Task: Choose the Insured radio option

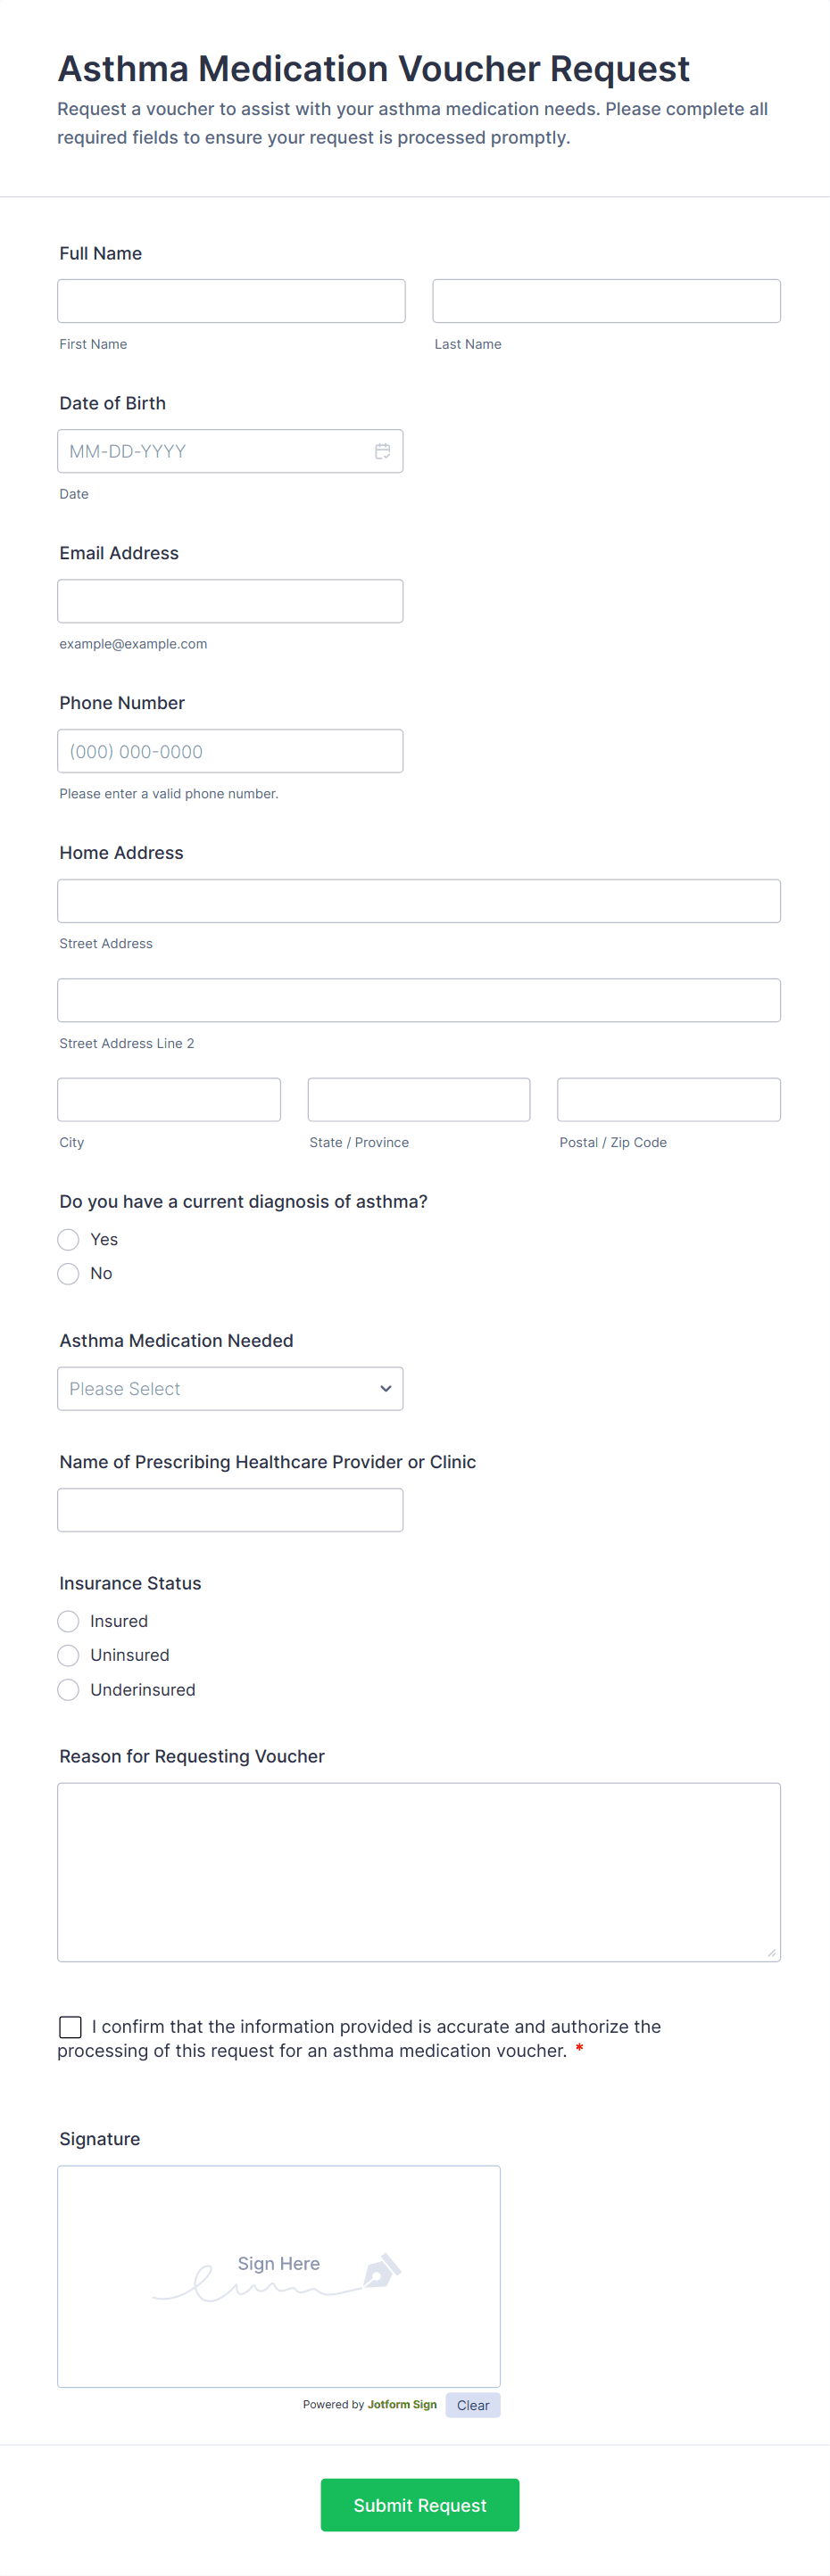Action: click(68, 1621)
